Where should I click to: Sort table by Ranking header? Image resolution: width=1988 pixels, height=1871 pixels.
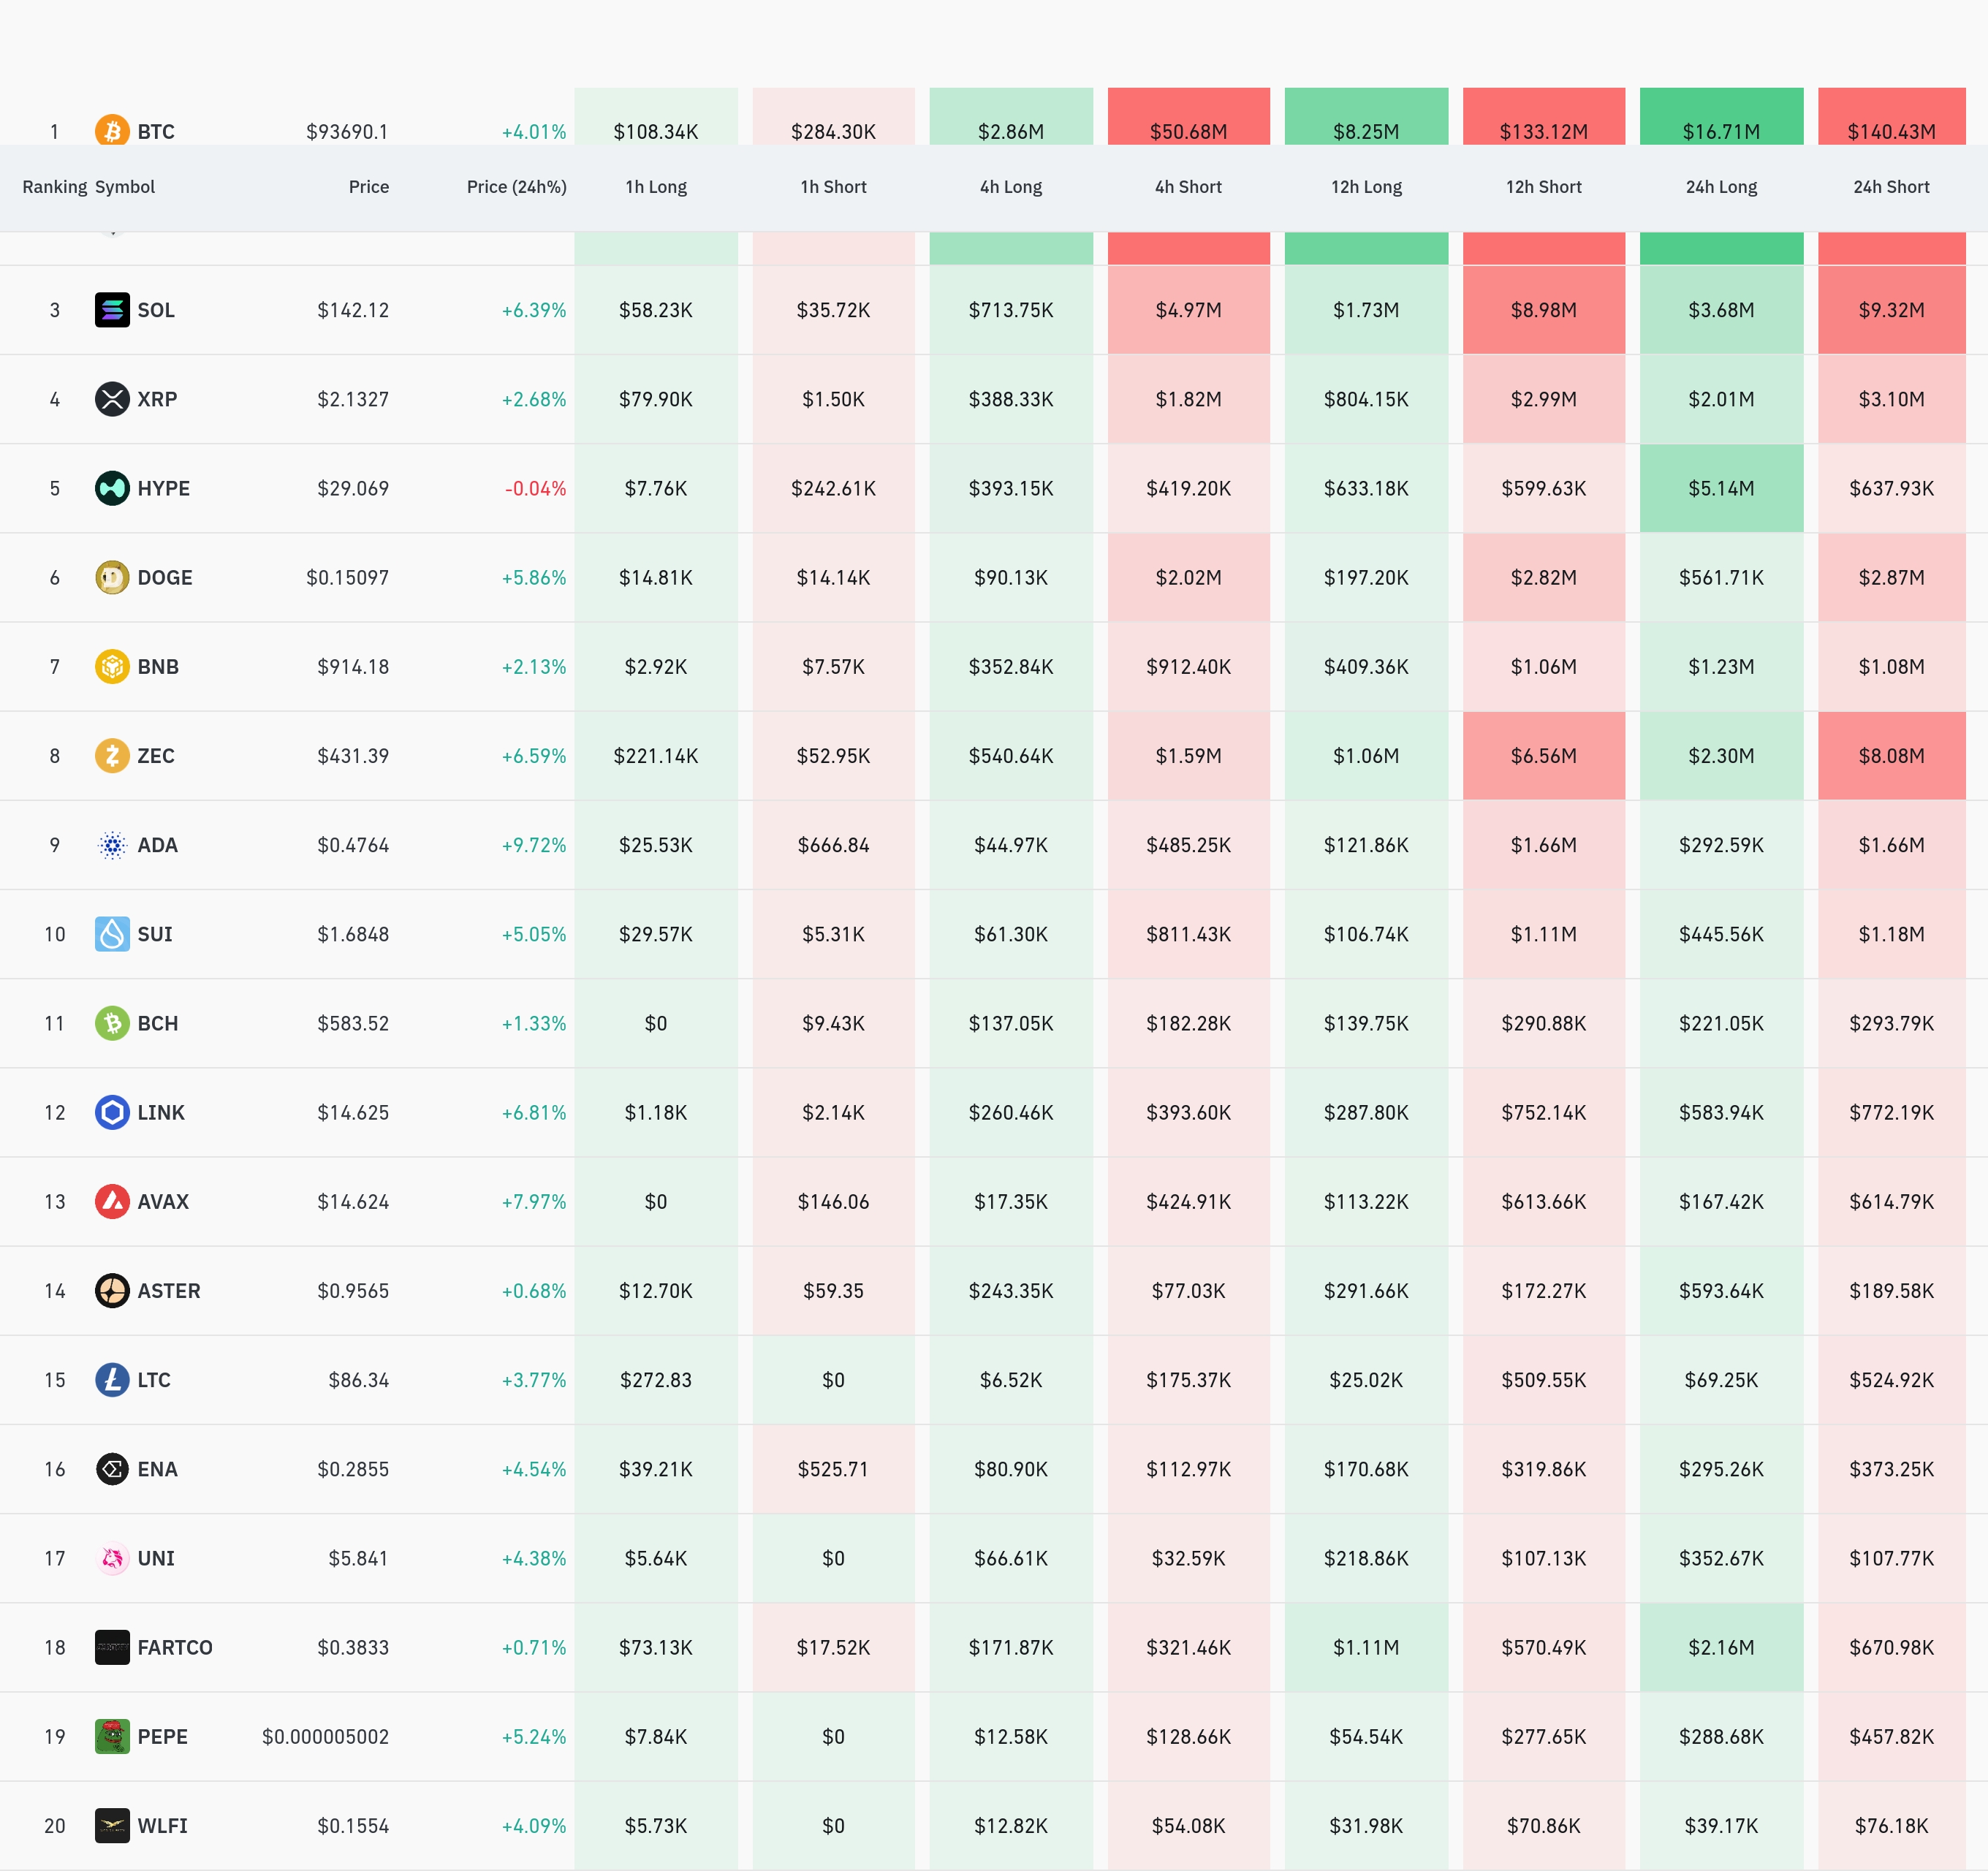(54, 187)
